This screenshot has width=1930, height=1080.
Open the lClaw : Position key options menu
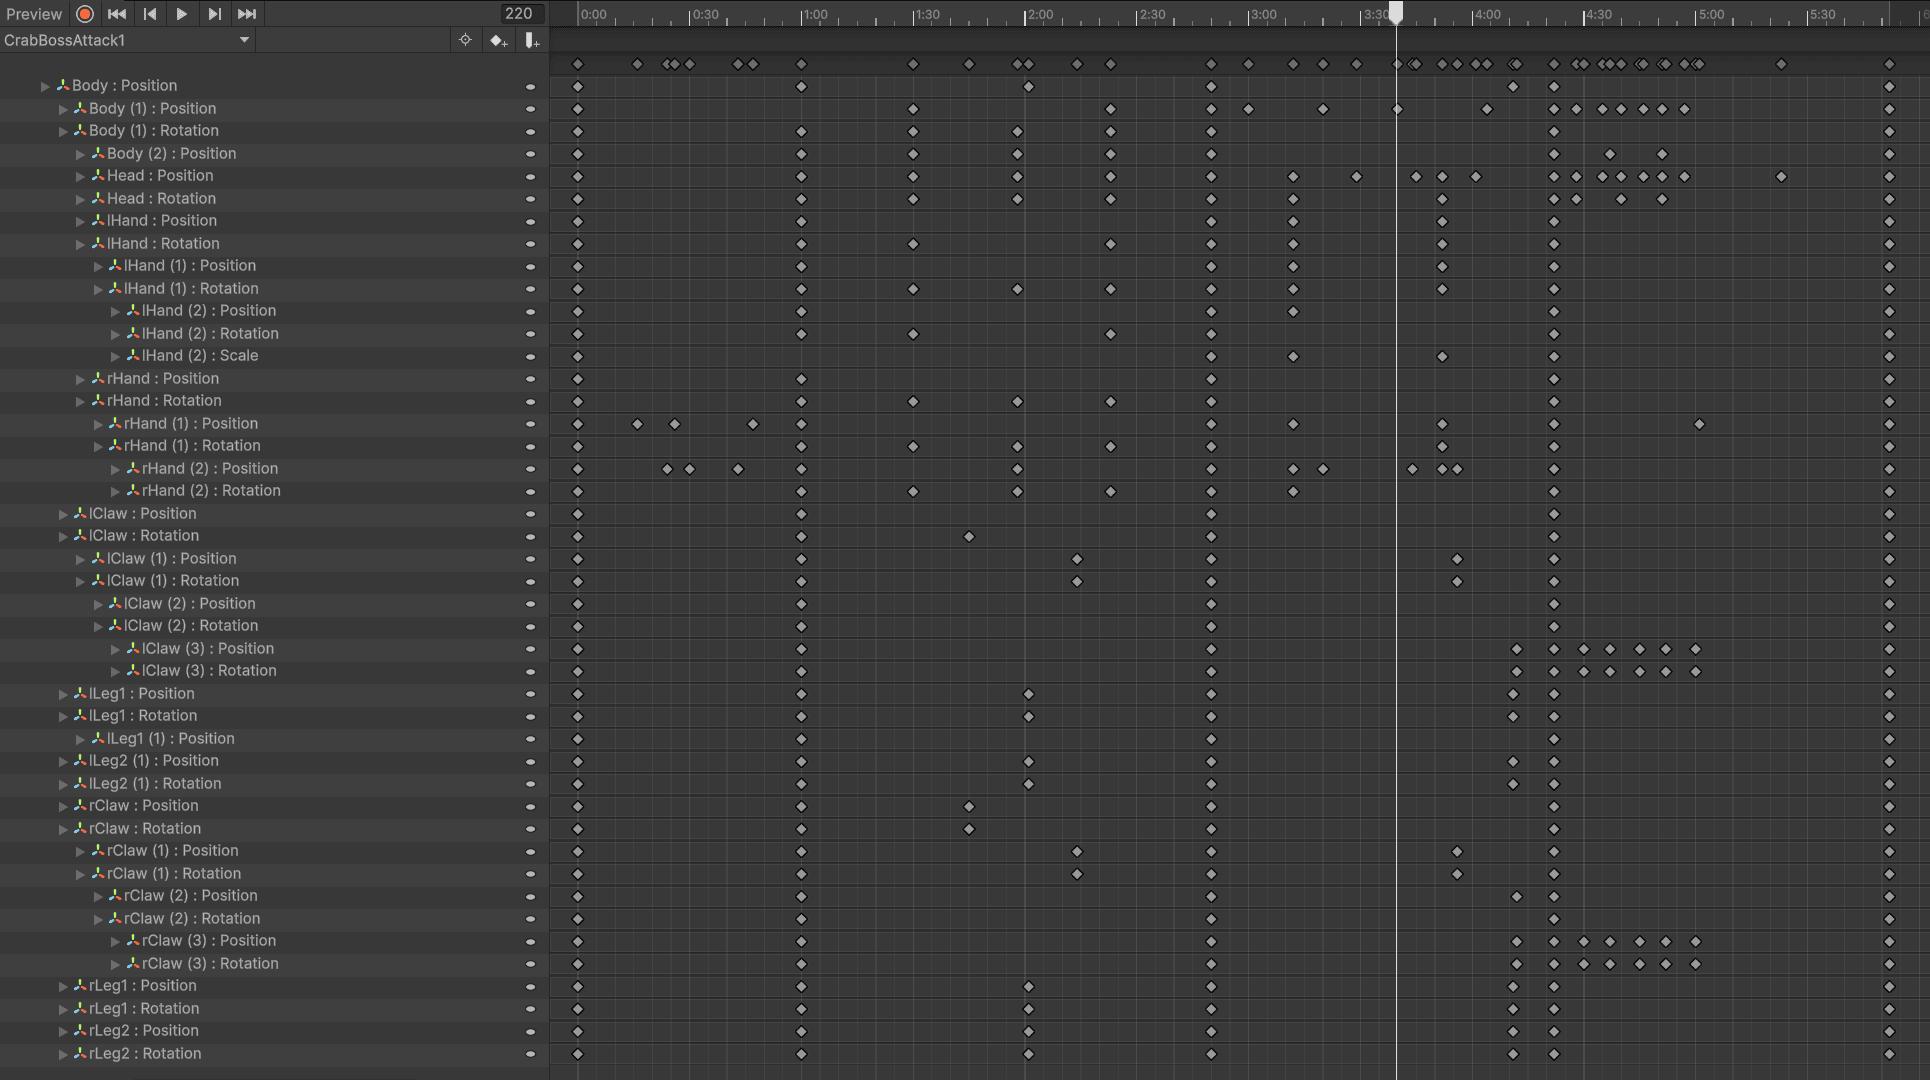530,514
